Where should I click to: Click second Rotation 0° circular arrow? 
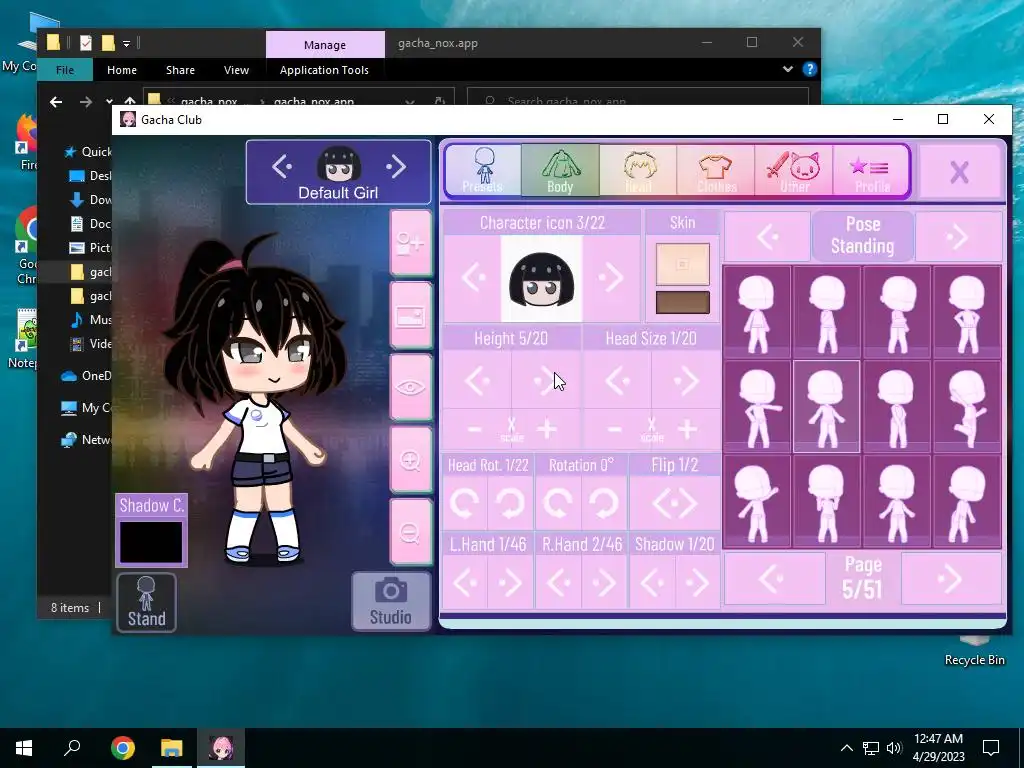(603, 503)
